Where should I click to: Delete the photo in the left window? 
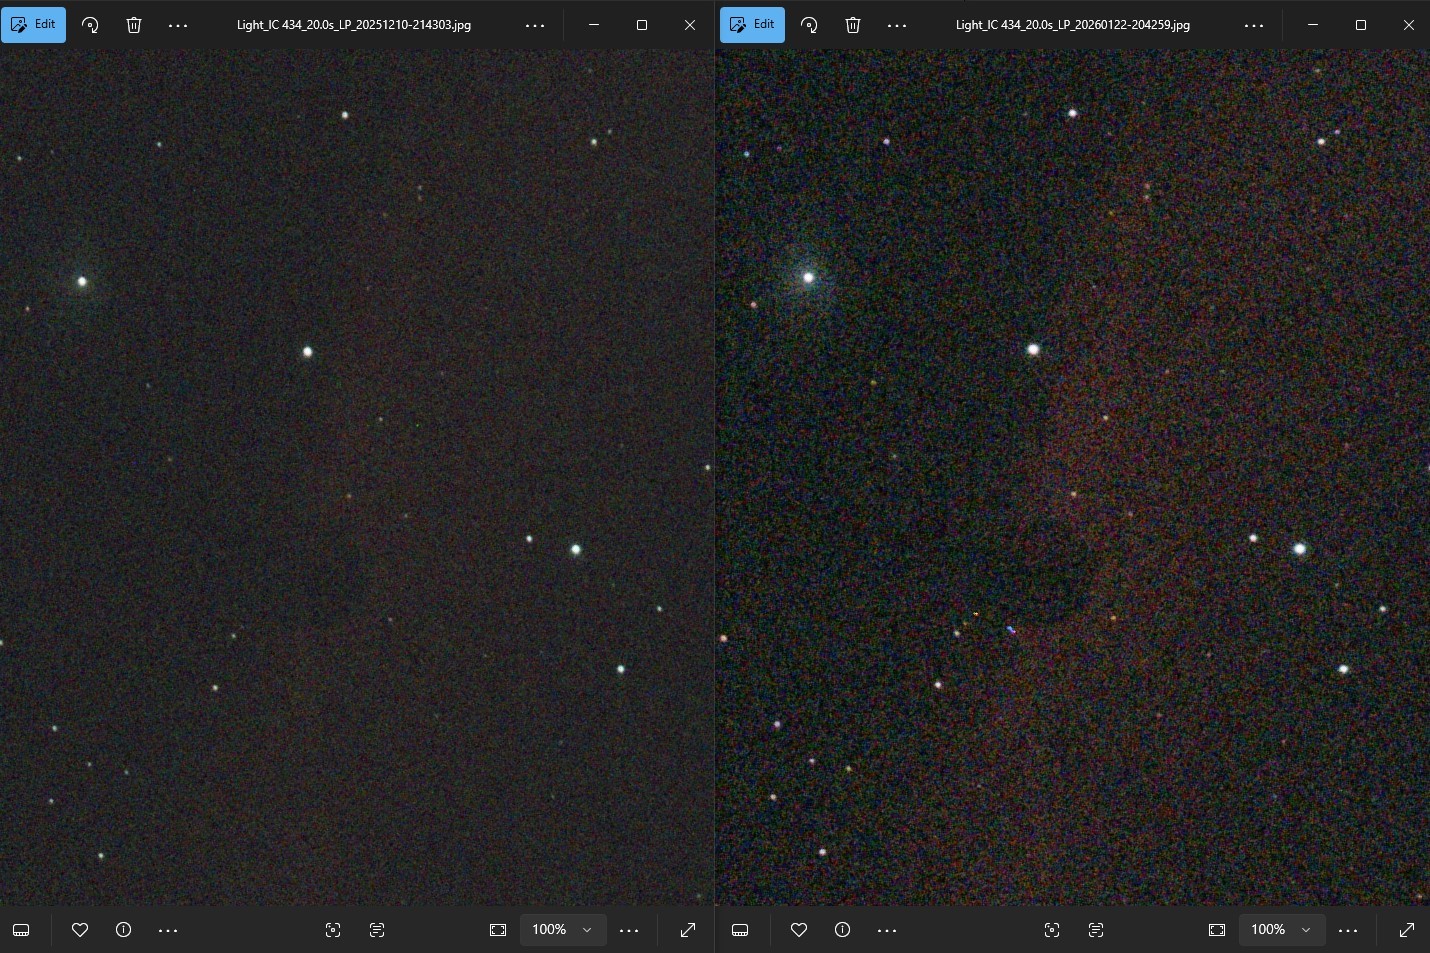coord(134,25)
